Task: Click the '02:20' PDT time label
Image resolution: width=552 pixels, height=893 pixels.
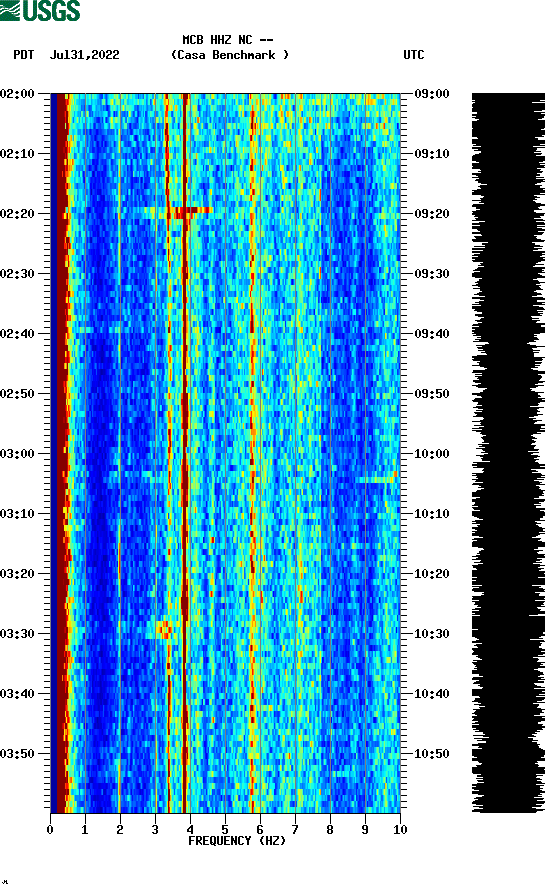Action: 18,214
